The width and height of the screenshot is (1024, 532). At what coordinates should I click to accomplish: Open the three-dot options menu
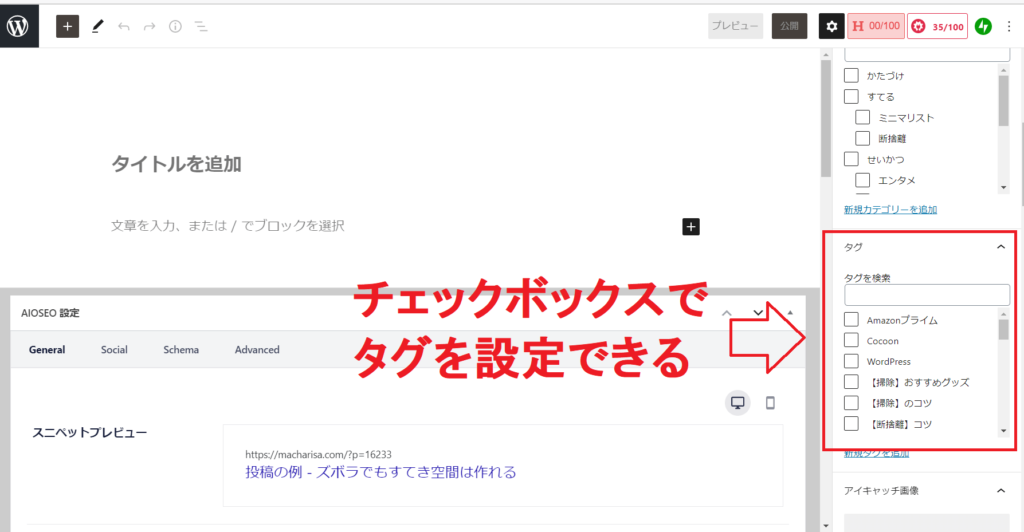click(1008, 27)
